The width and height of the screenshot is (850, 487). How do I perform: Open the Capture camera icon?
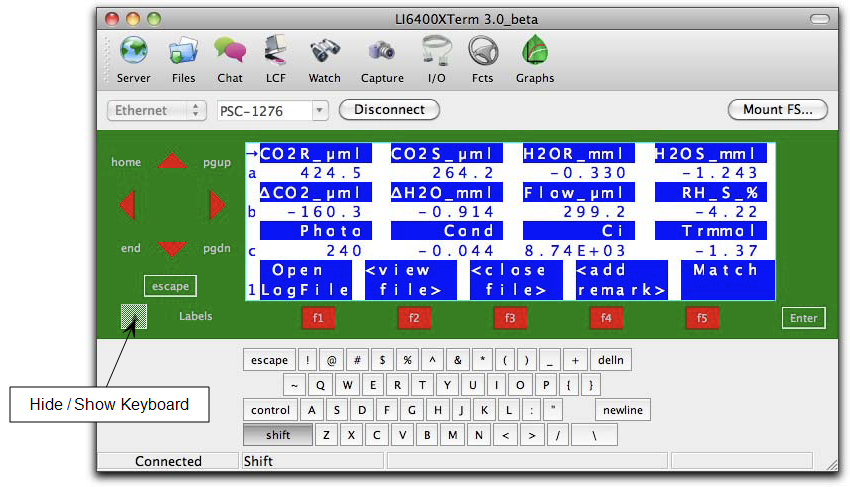pyautogui.click(x=382, y=59)
